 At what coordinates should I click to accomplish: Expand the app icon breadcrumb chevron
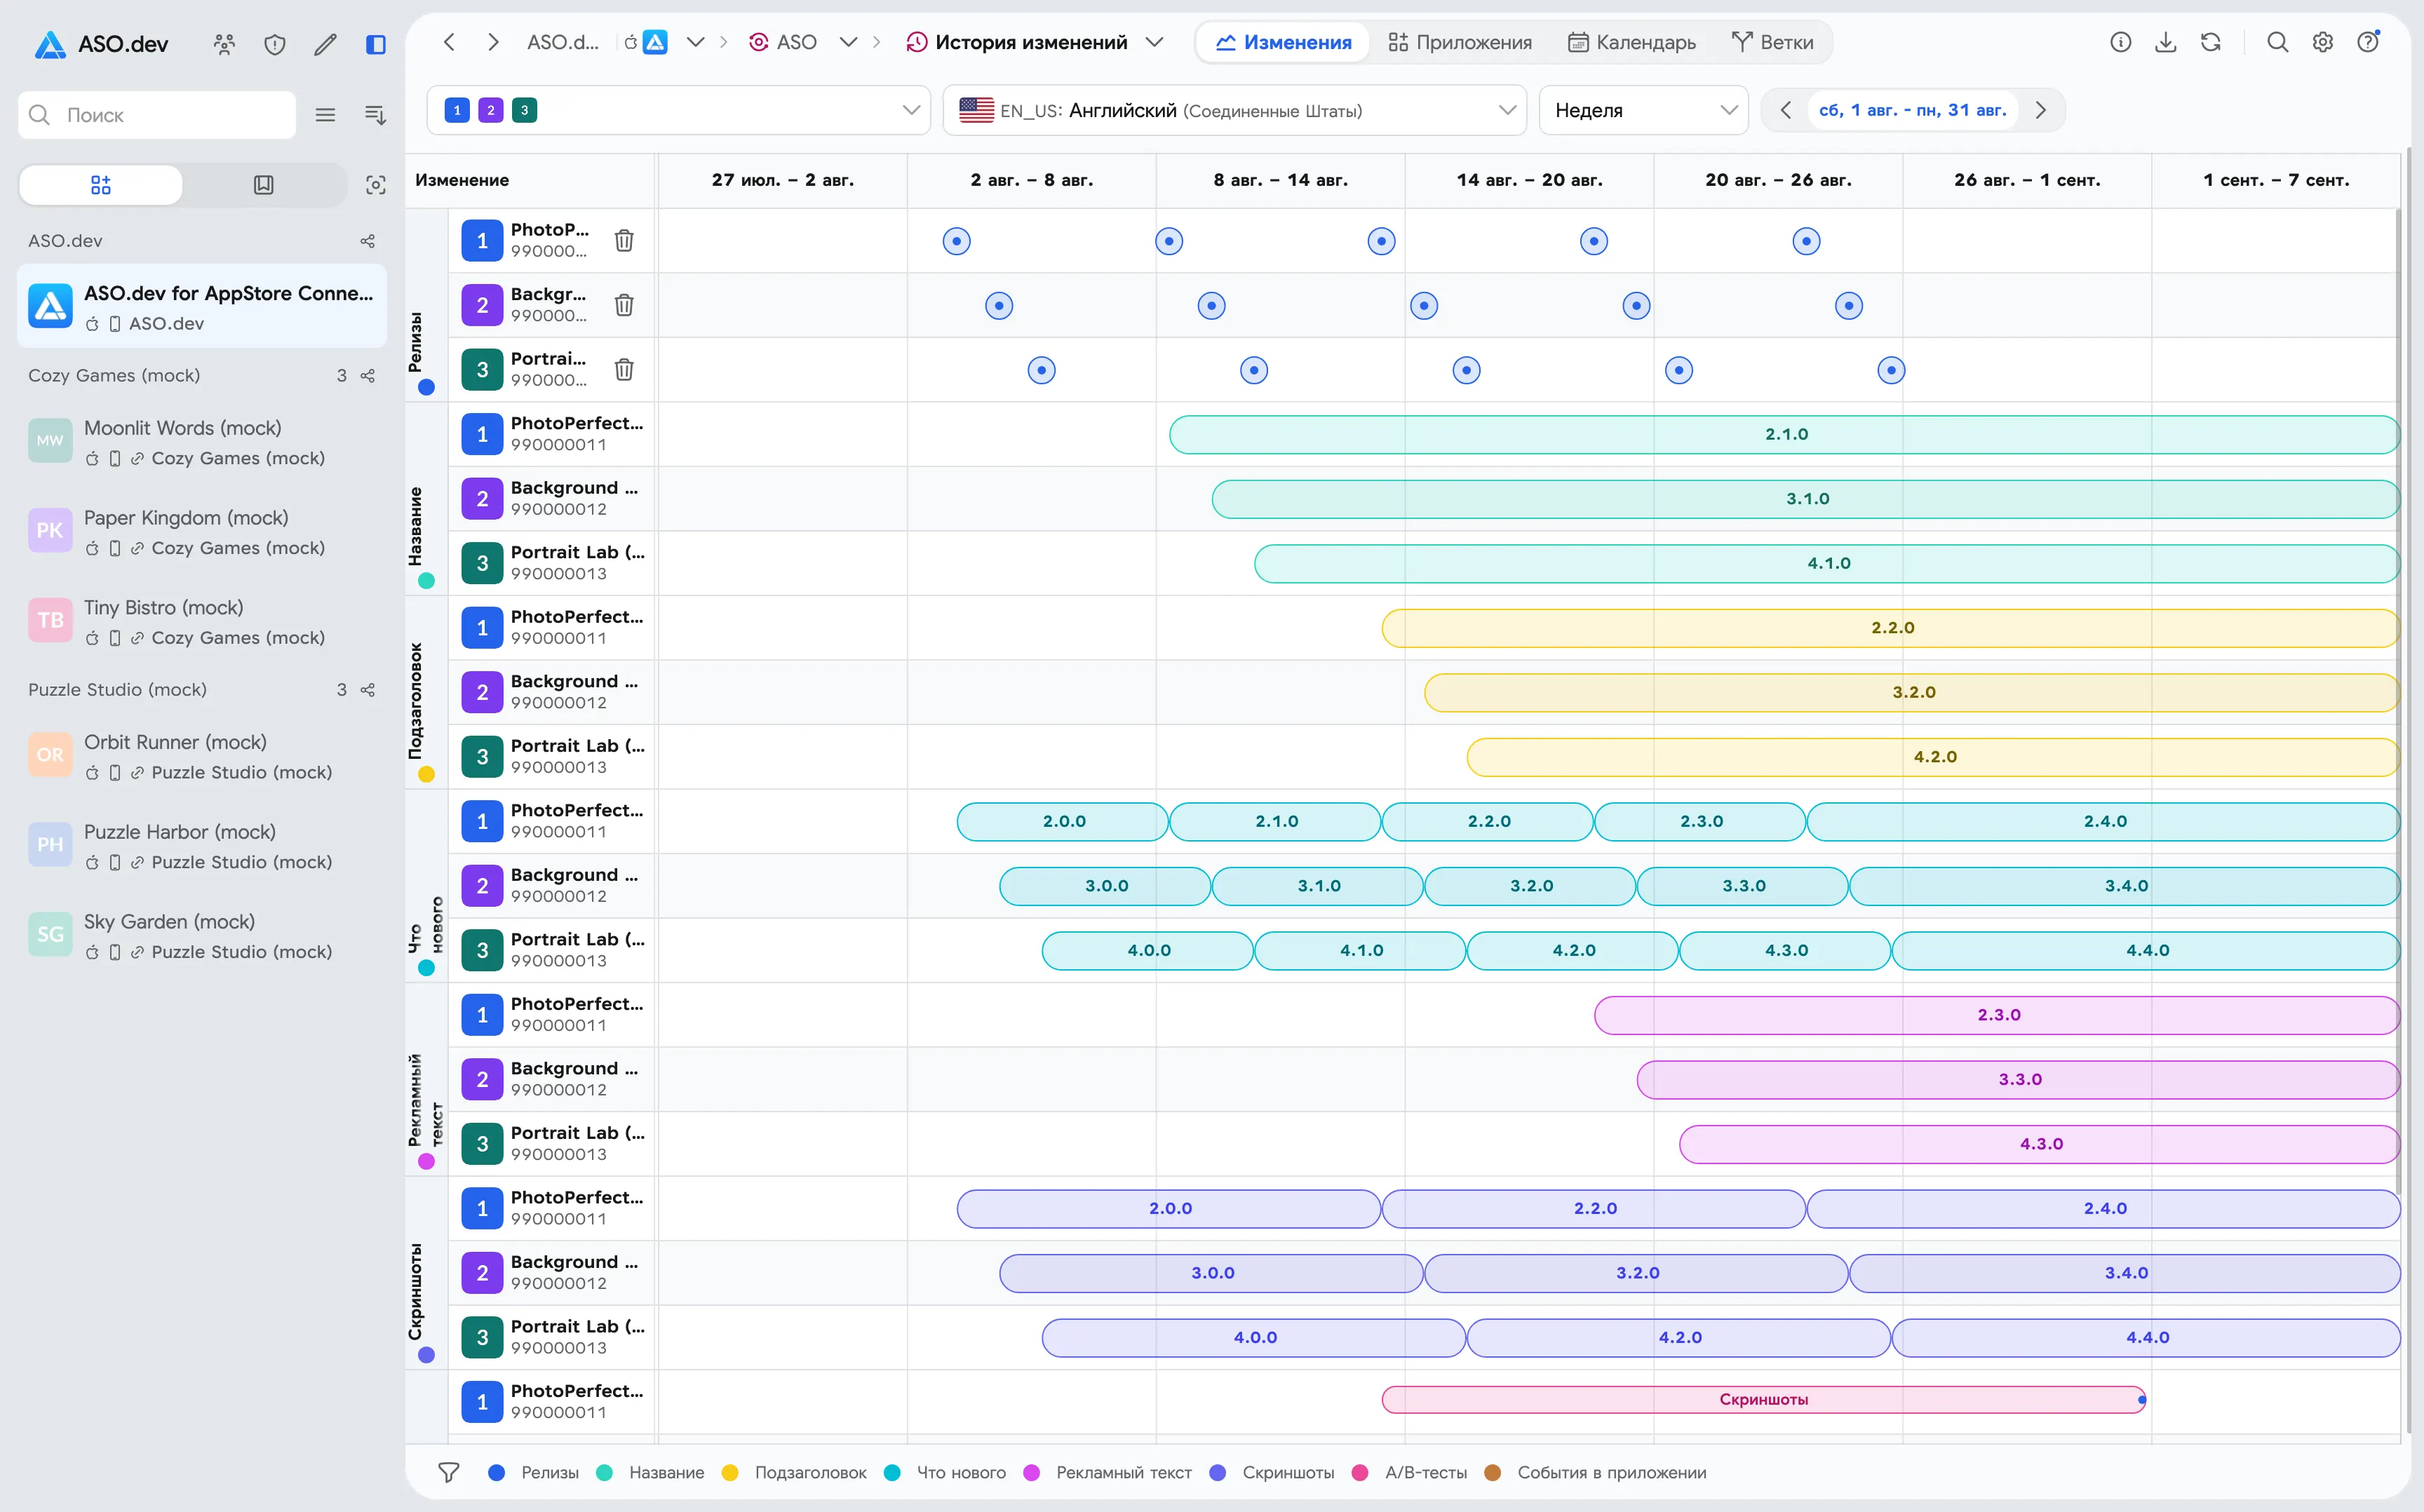[x=695, y=42]
